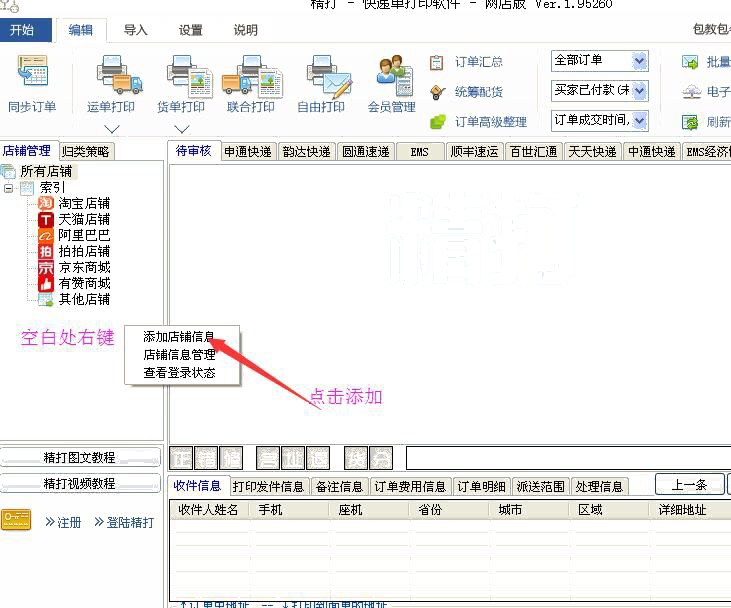Viewport: 731px width, 608px height.
Task: Select 京东商城 in the store tree
Action: coord(83,267)
